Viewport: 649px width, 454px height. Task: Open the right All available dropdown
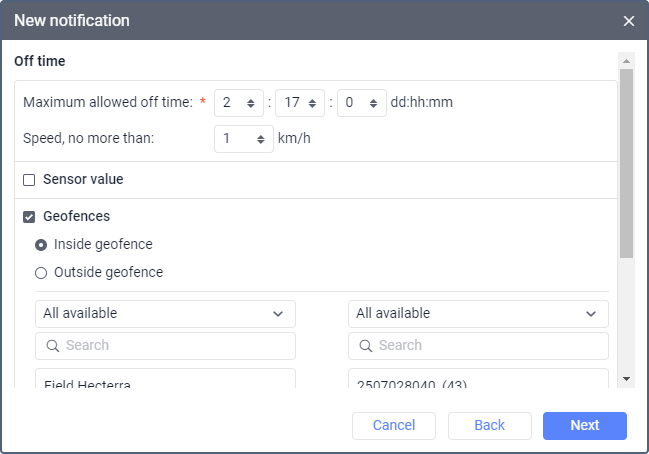(478, 314)
